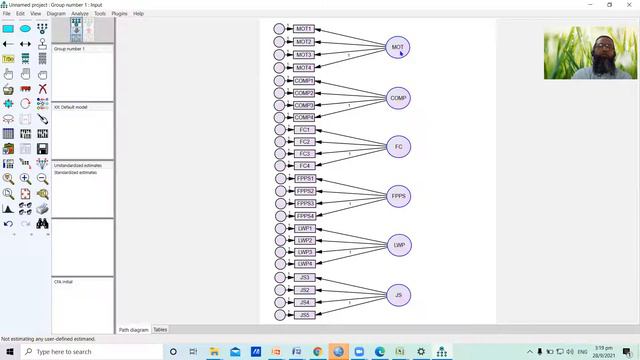Image resolution: width=640 pixels, height=360 pixels.
Task: Switch to the Tables tab
Action: click(160, 329)
